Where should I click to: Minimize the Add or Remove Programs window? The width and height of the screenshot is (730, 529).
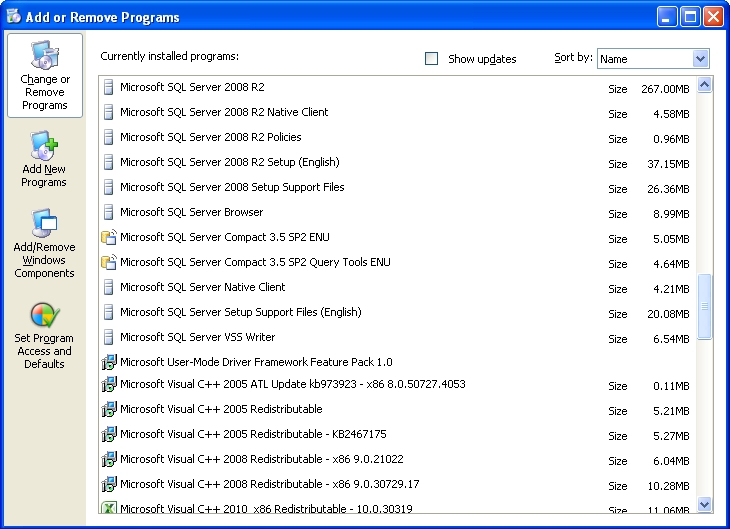667,17
